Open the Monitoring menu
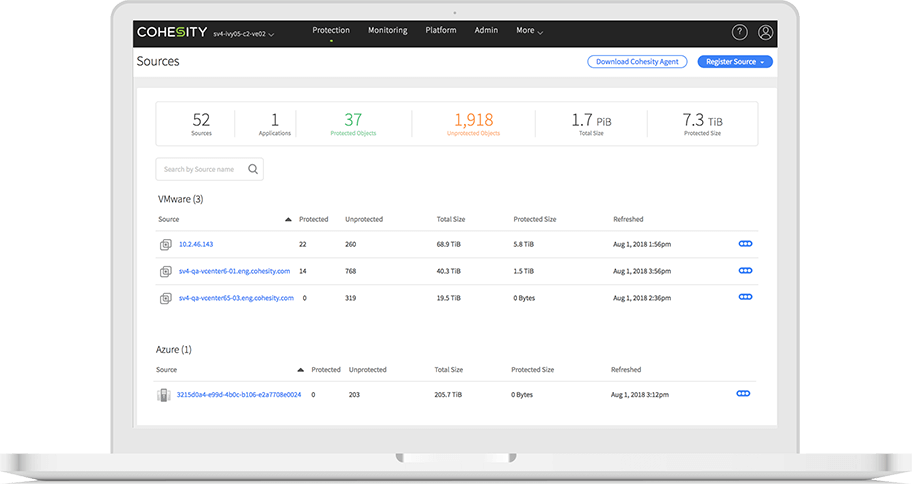912x484 pixels. pos(387,30)
